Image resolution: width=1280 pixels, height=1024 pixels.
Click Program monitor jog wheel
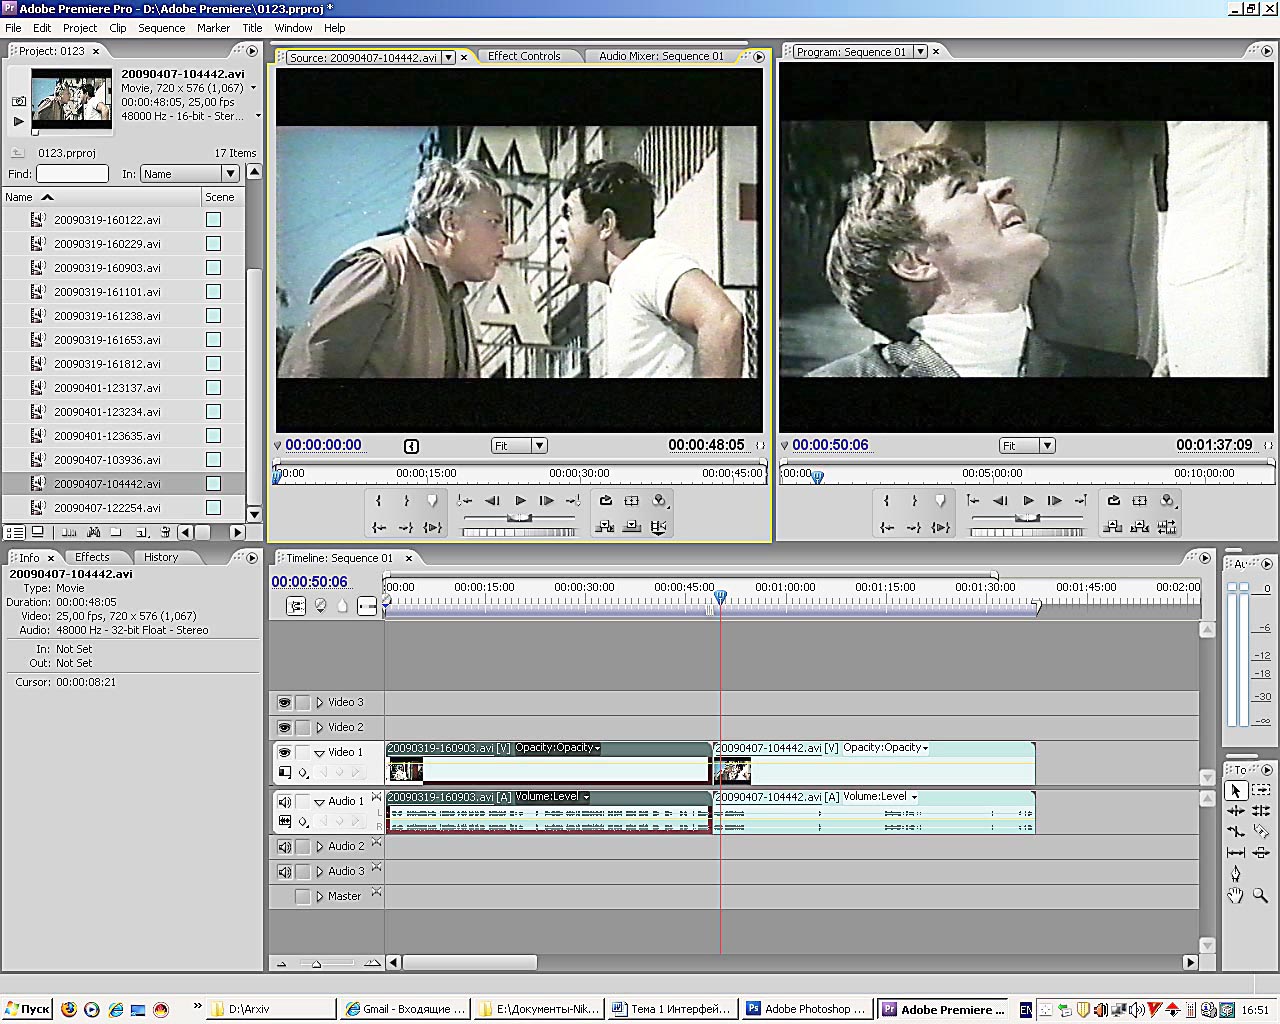pyautogui.click(x=1027, y=532)
